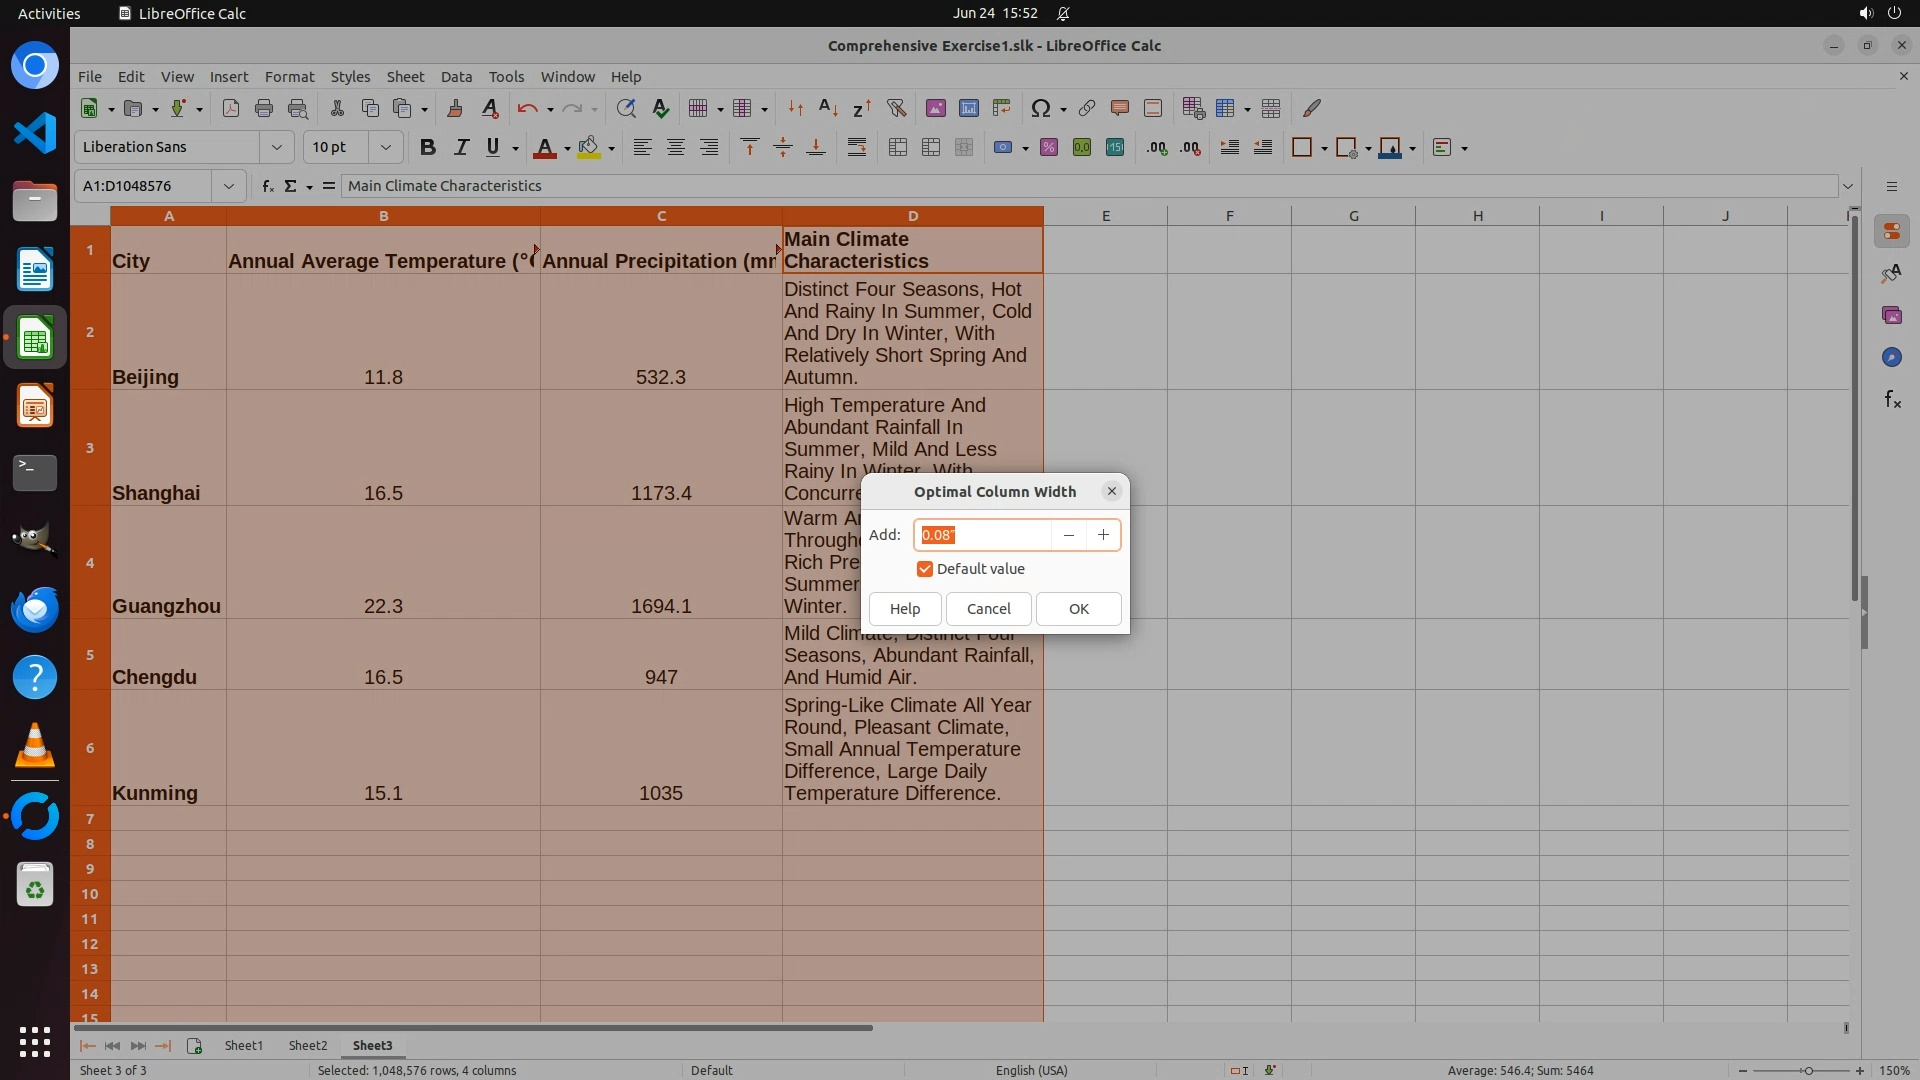The image size is (1920, 1080).
Task: Open the sidebar Navigator compass icon
Action: (x=1891, y=357)
